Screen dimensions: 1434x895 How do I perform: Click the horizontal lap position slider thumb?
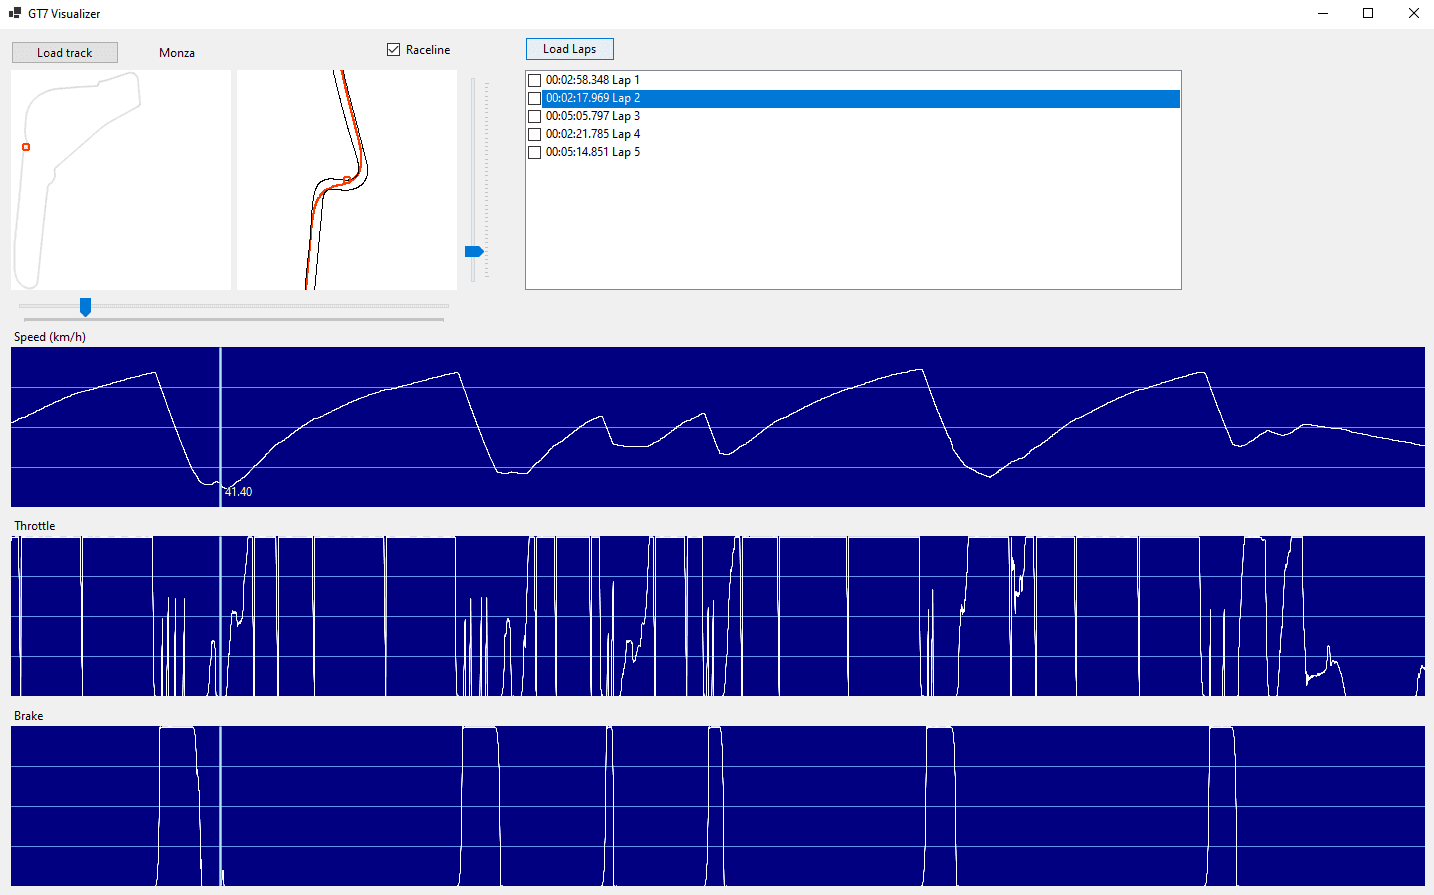click(86, 307)
